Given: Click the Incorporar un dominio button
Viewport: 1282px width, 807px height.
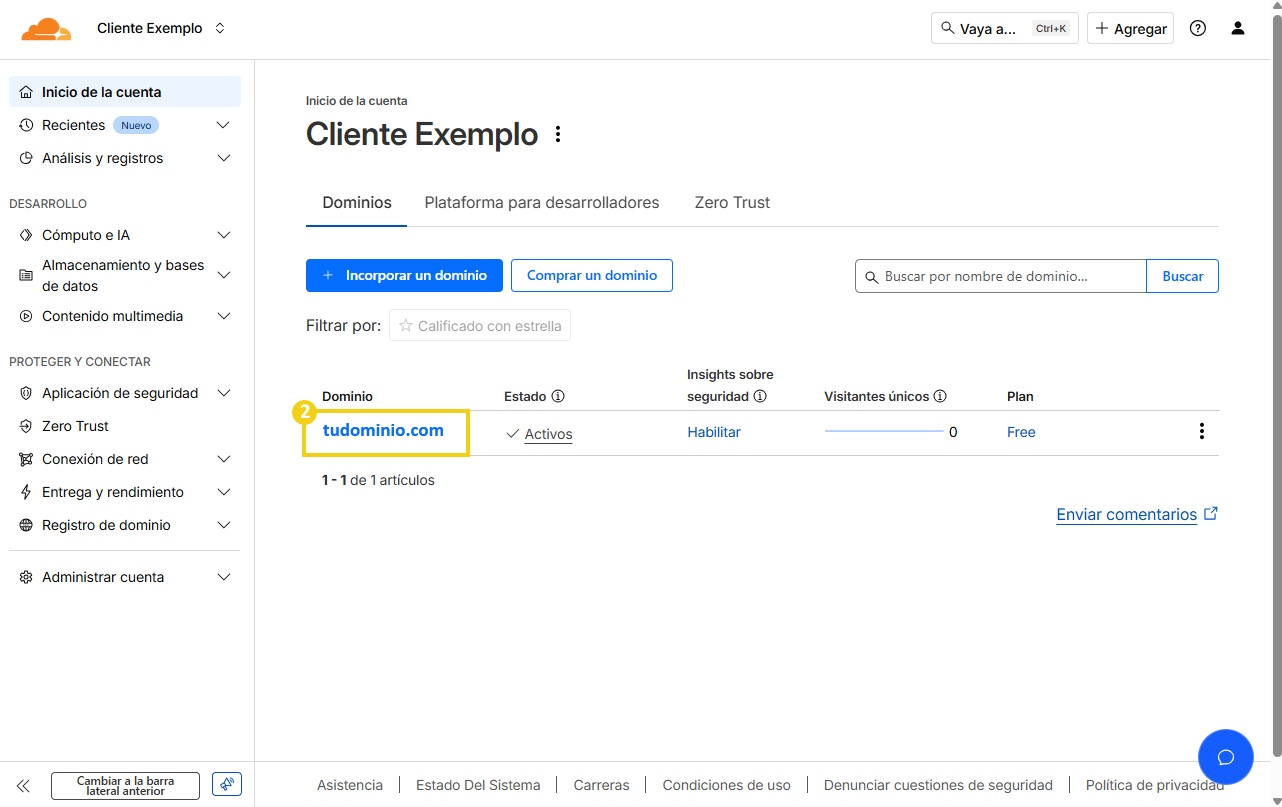Looking at the screenshot, I should [404, 275].
